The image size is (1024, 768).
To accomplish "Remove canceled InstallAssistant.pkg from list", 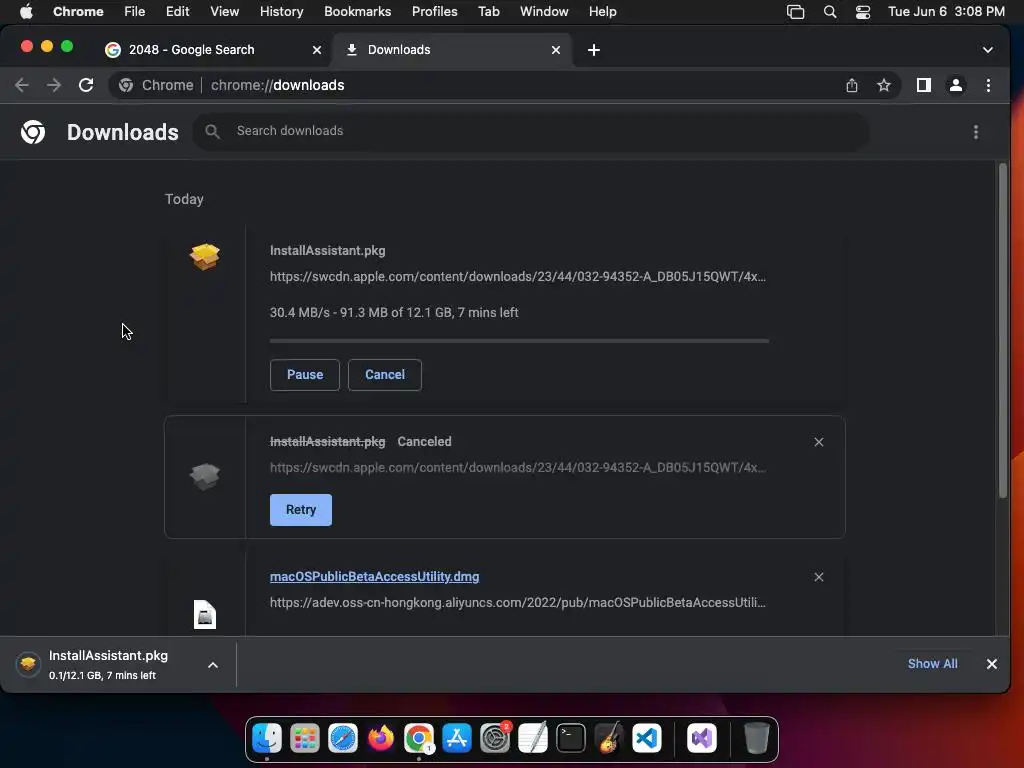I will (818, 442).
